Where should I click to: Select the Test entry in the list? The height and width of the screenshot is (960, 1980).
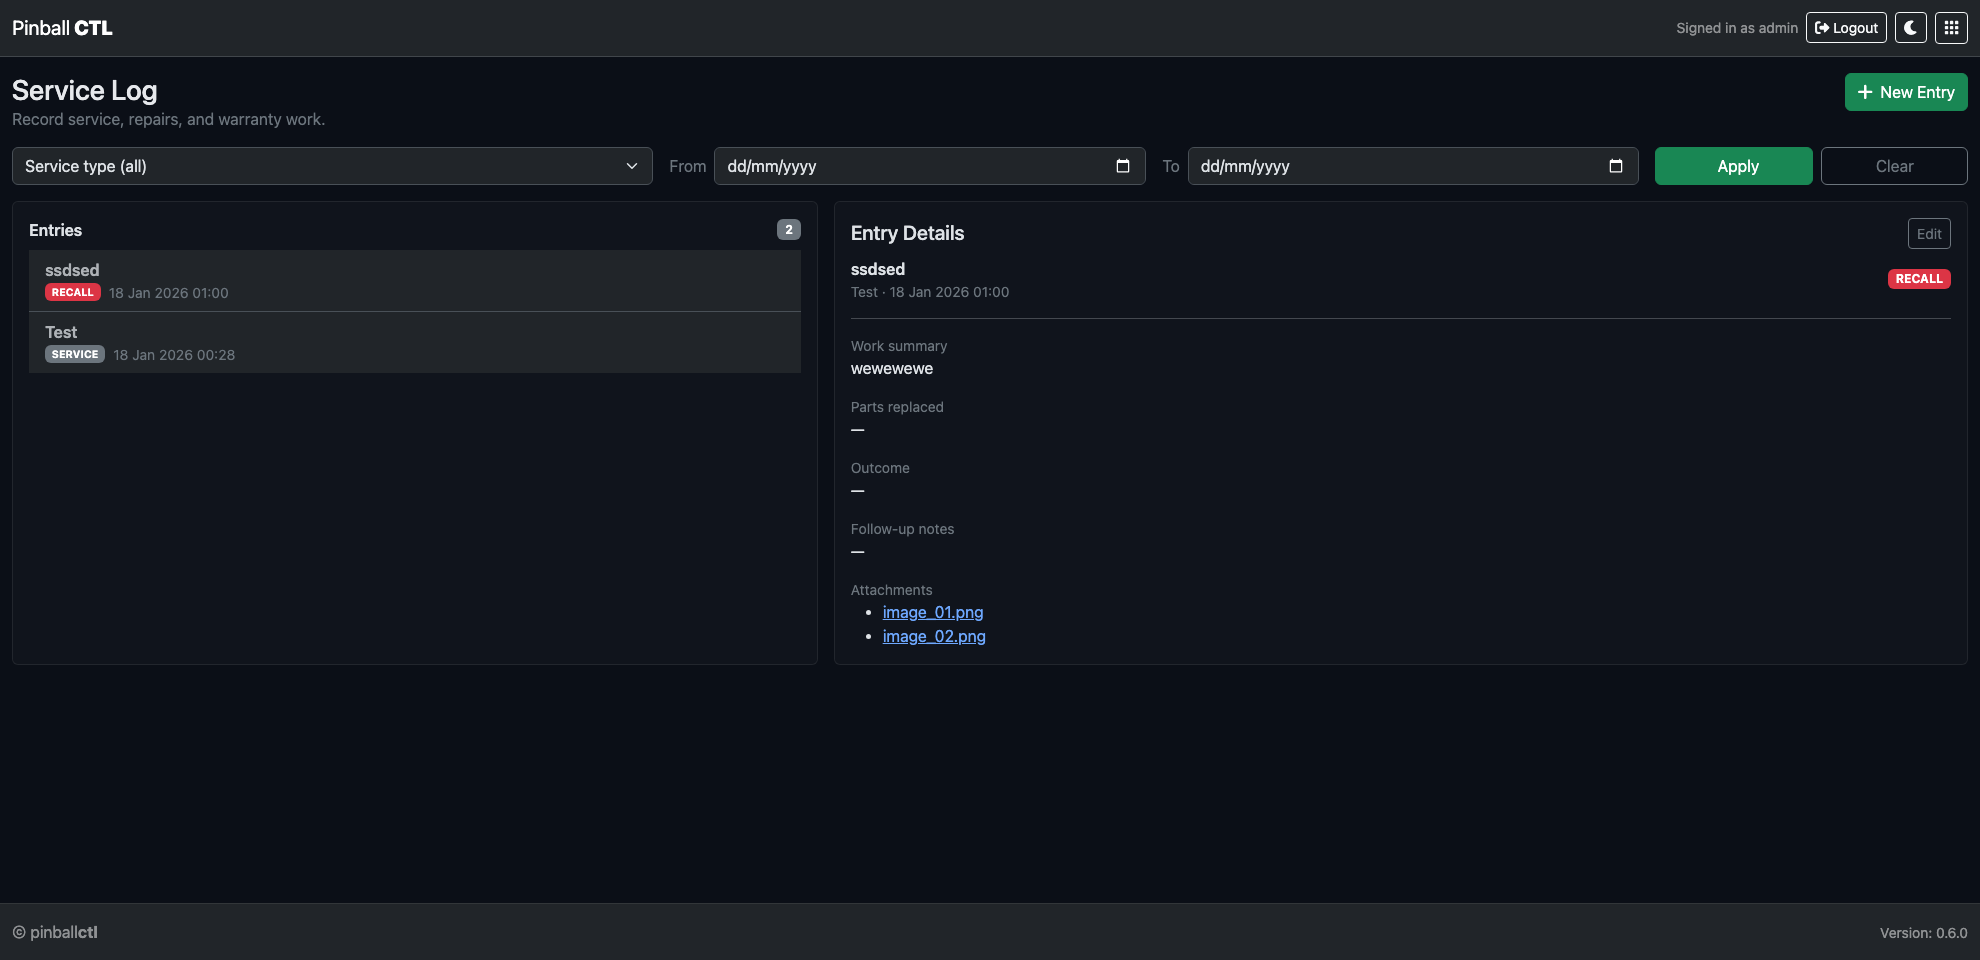pos(414,342)
